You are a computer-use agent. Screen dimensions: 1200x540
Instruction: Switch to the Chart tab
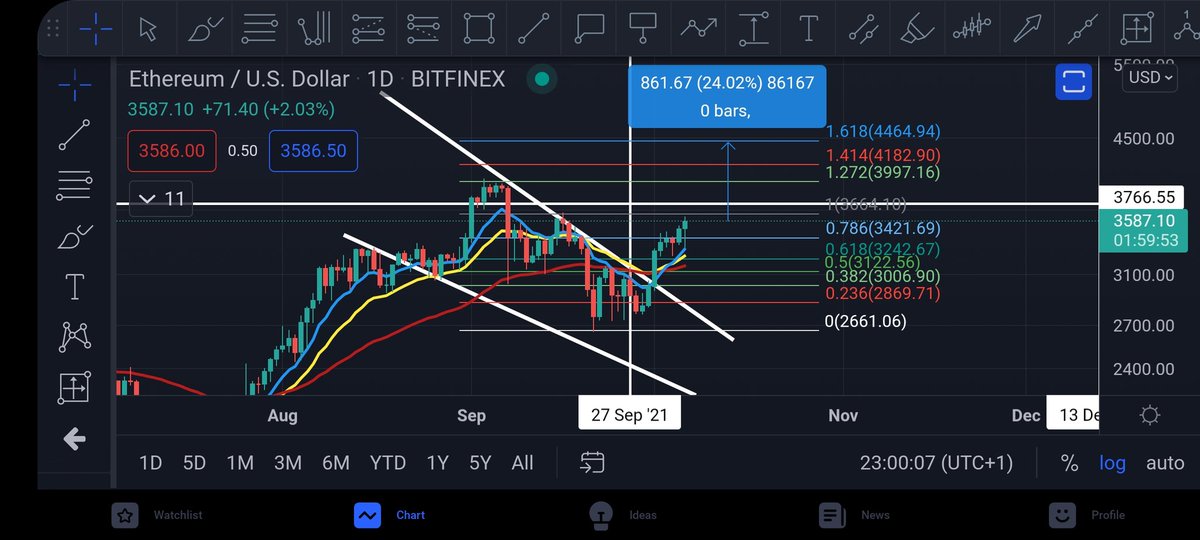point(390,515)
